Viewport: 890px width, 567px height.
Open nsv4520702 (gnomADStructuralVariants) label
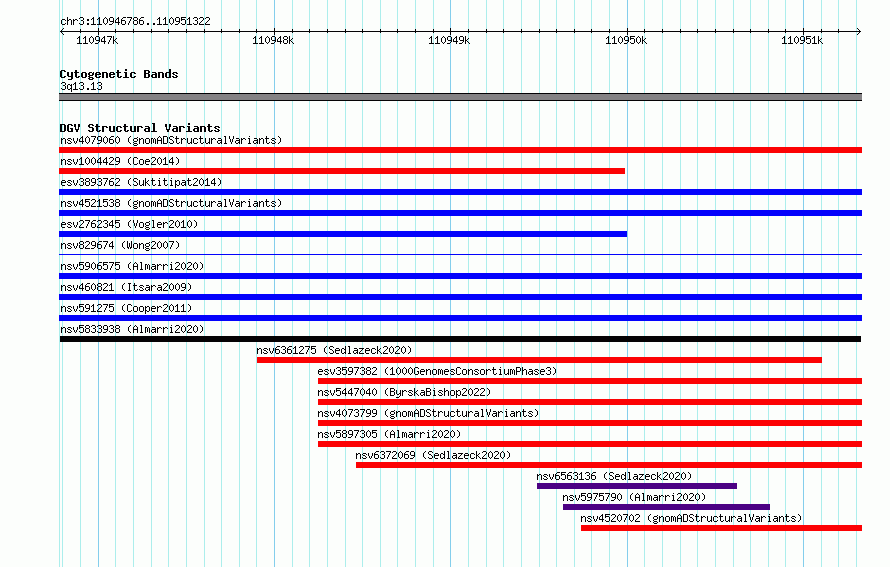point(691,518)
